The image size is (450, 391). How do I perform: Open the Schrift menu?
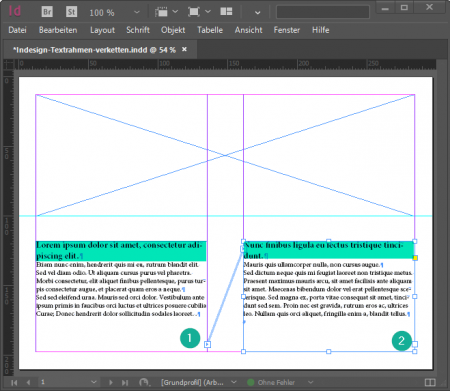coord(138,30)
